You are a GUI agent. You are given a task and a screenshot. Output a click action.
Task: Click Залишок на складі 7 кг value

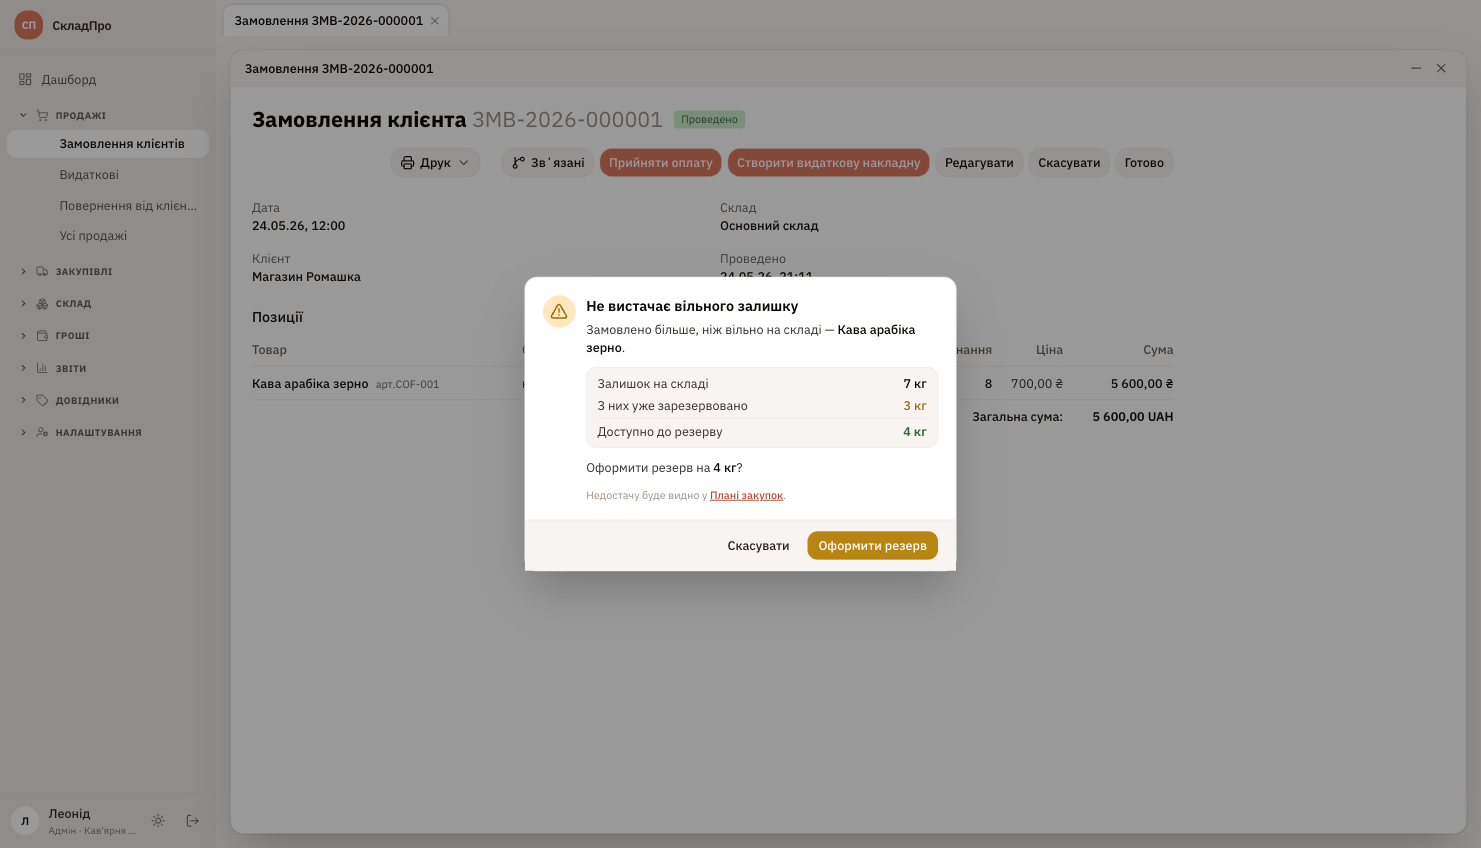click(x=915, y=384)
